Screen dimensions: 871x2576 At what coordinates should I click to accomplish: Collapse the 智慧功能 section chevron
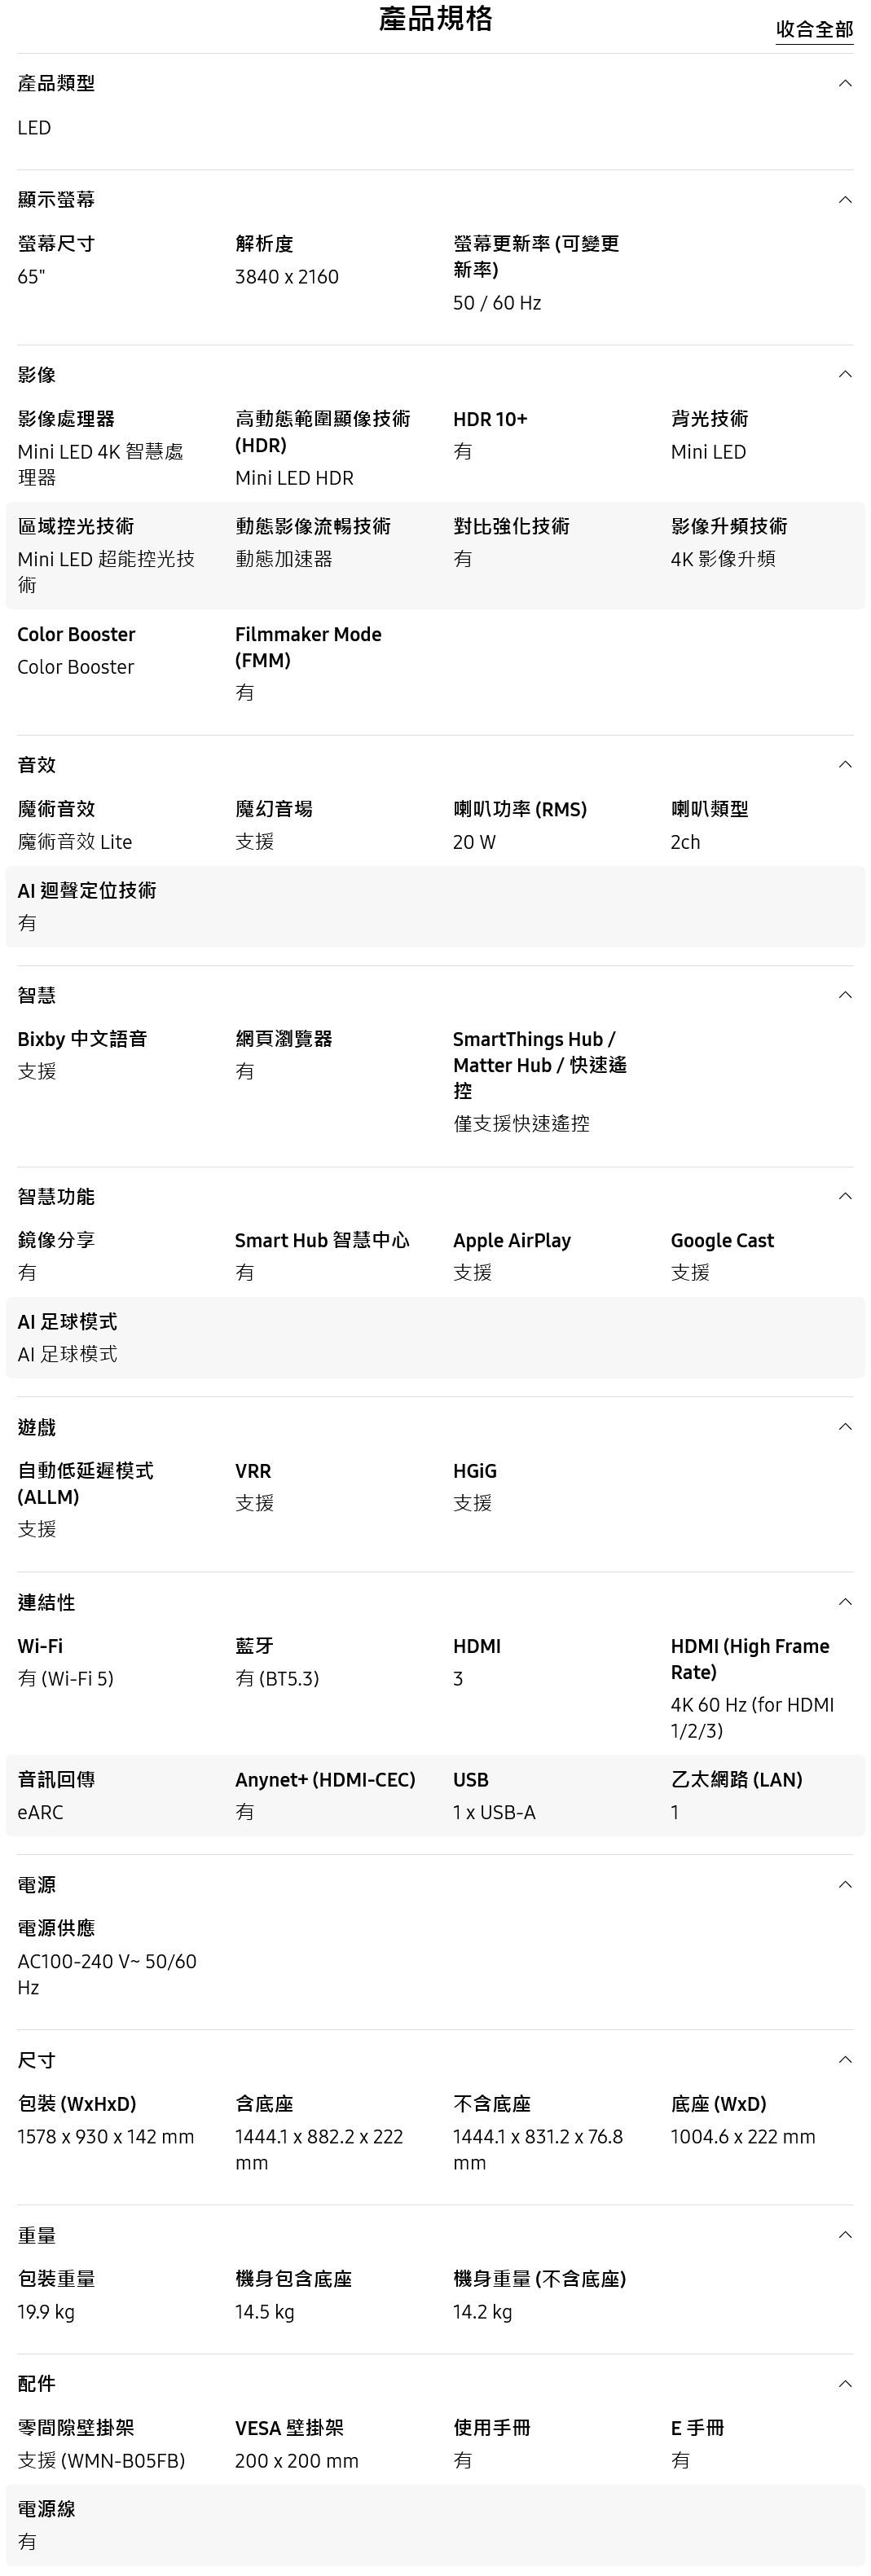[845, 1196]
